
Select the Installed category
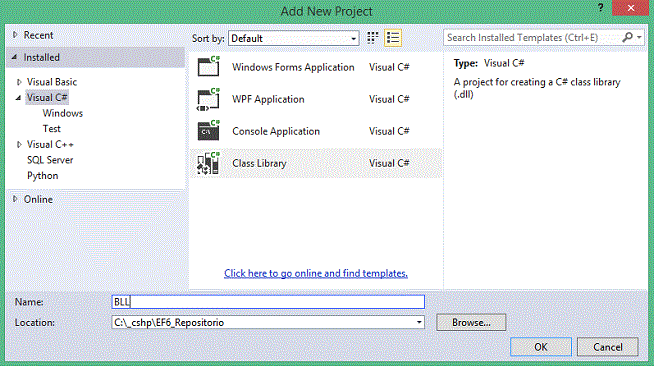coord(42,57)
